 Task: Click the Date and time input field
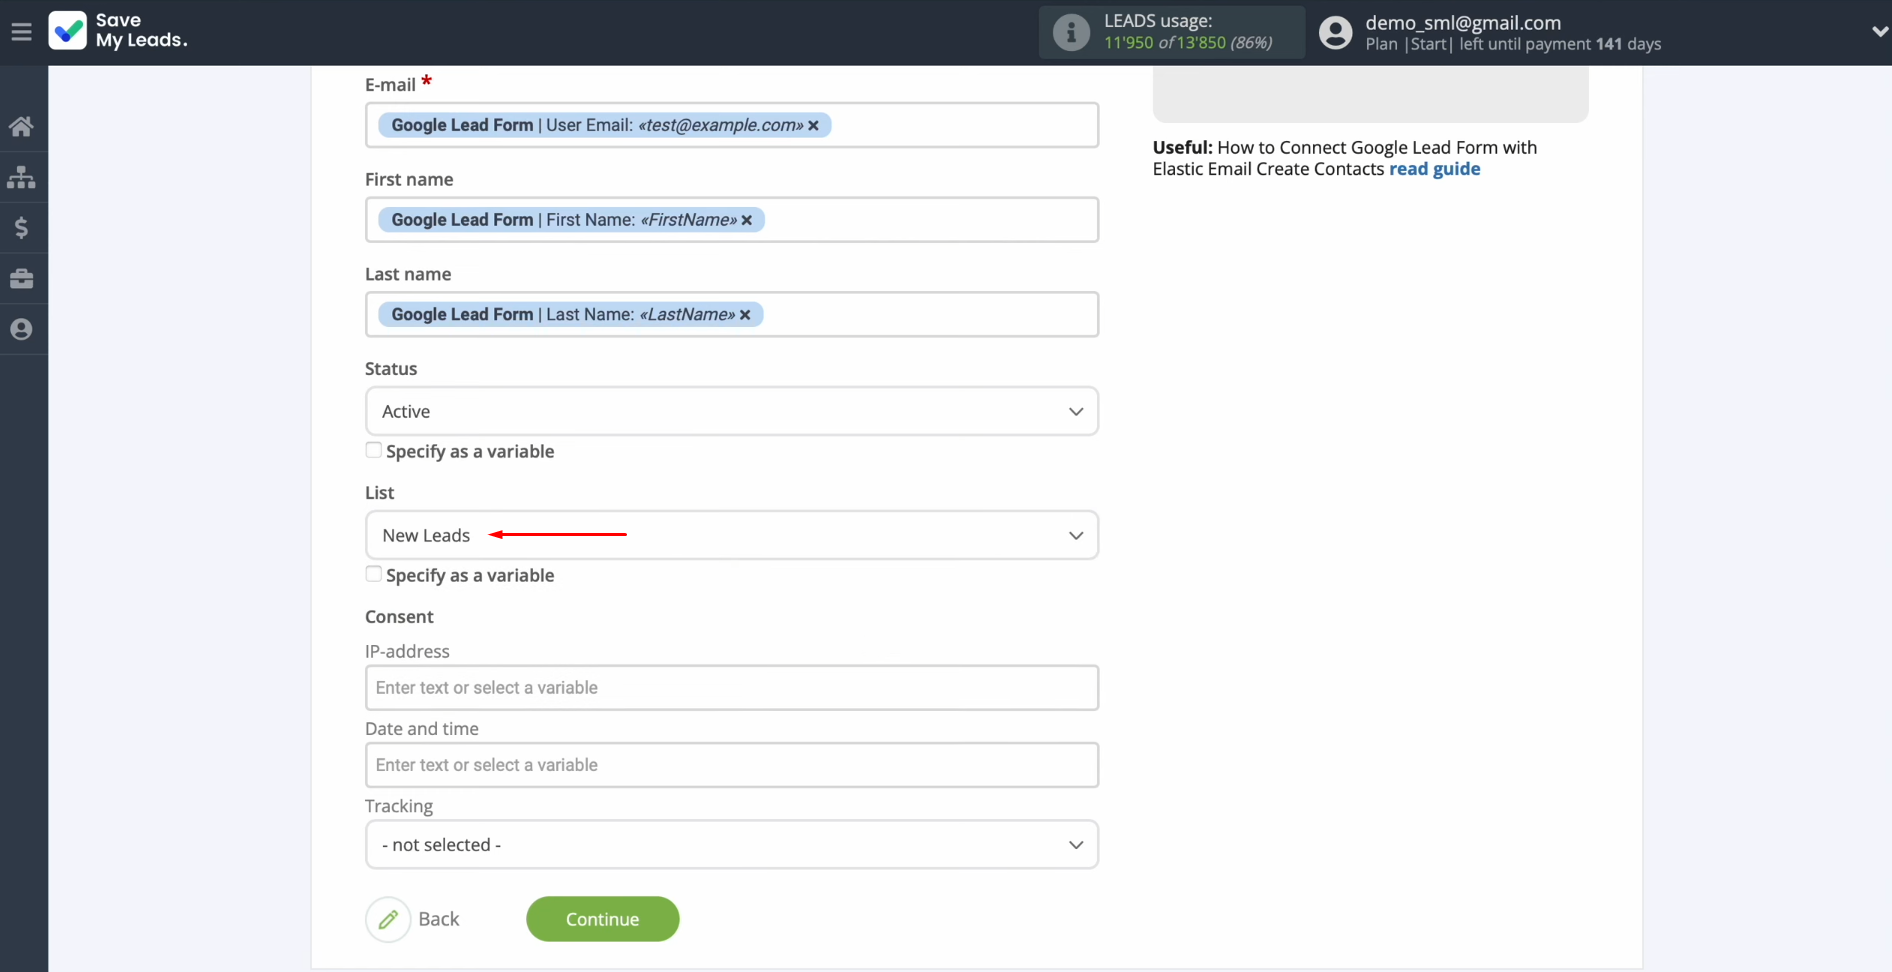tap(732, 765)
